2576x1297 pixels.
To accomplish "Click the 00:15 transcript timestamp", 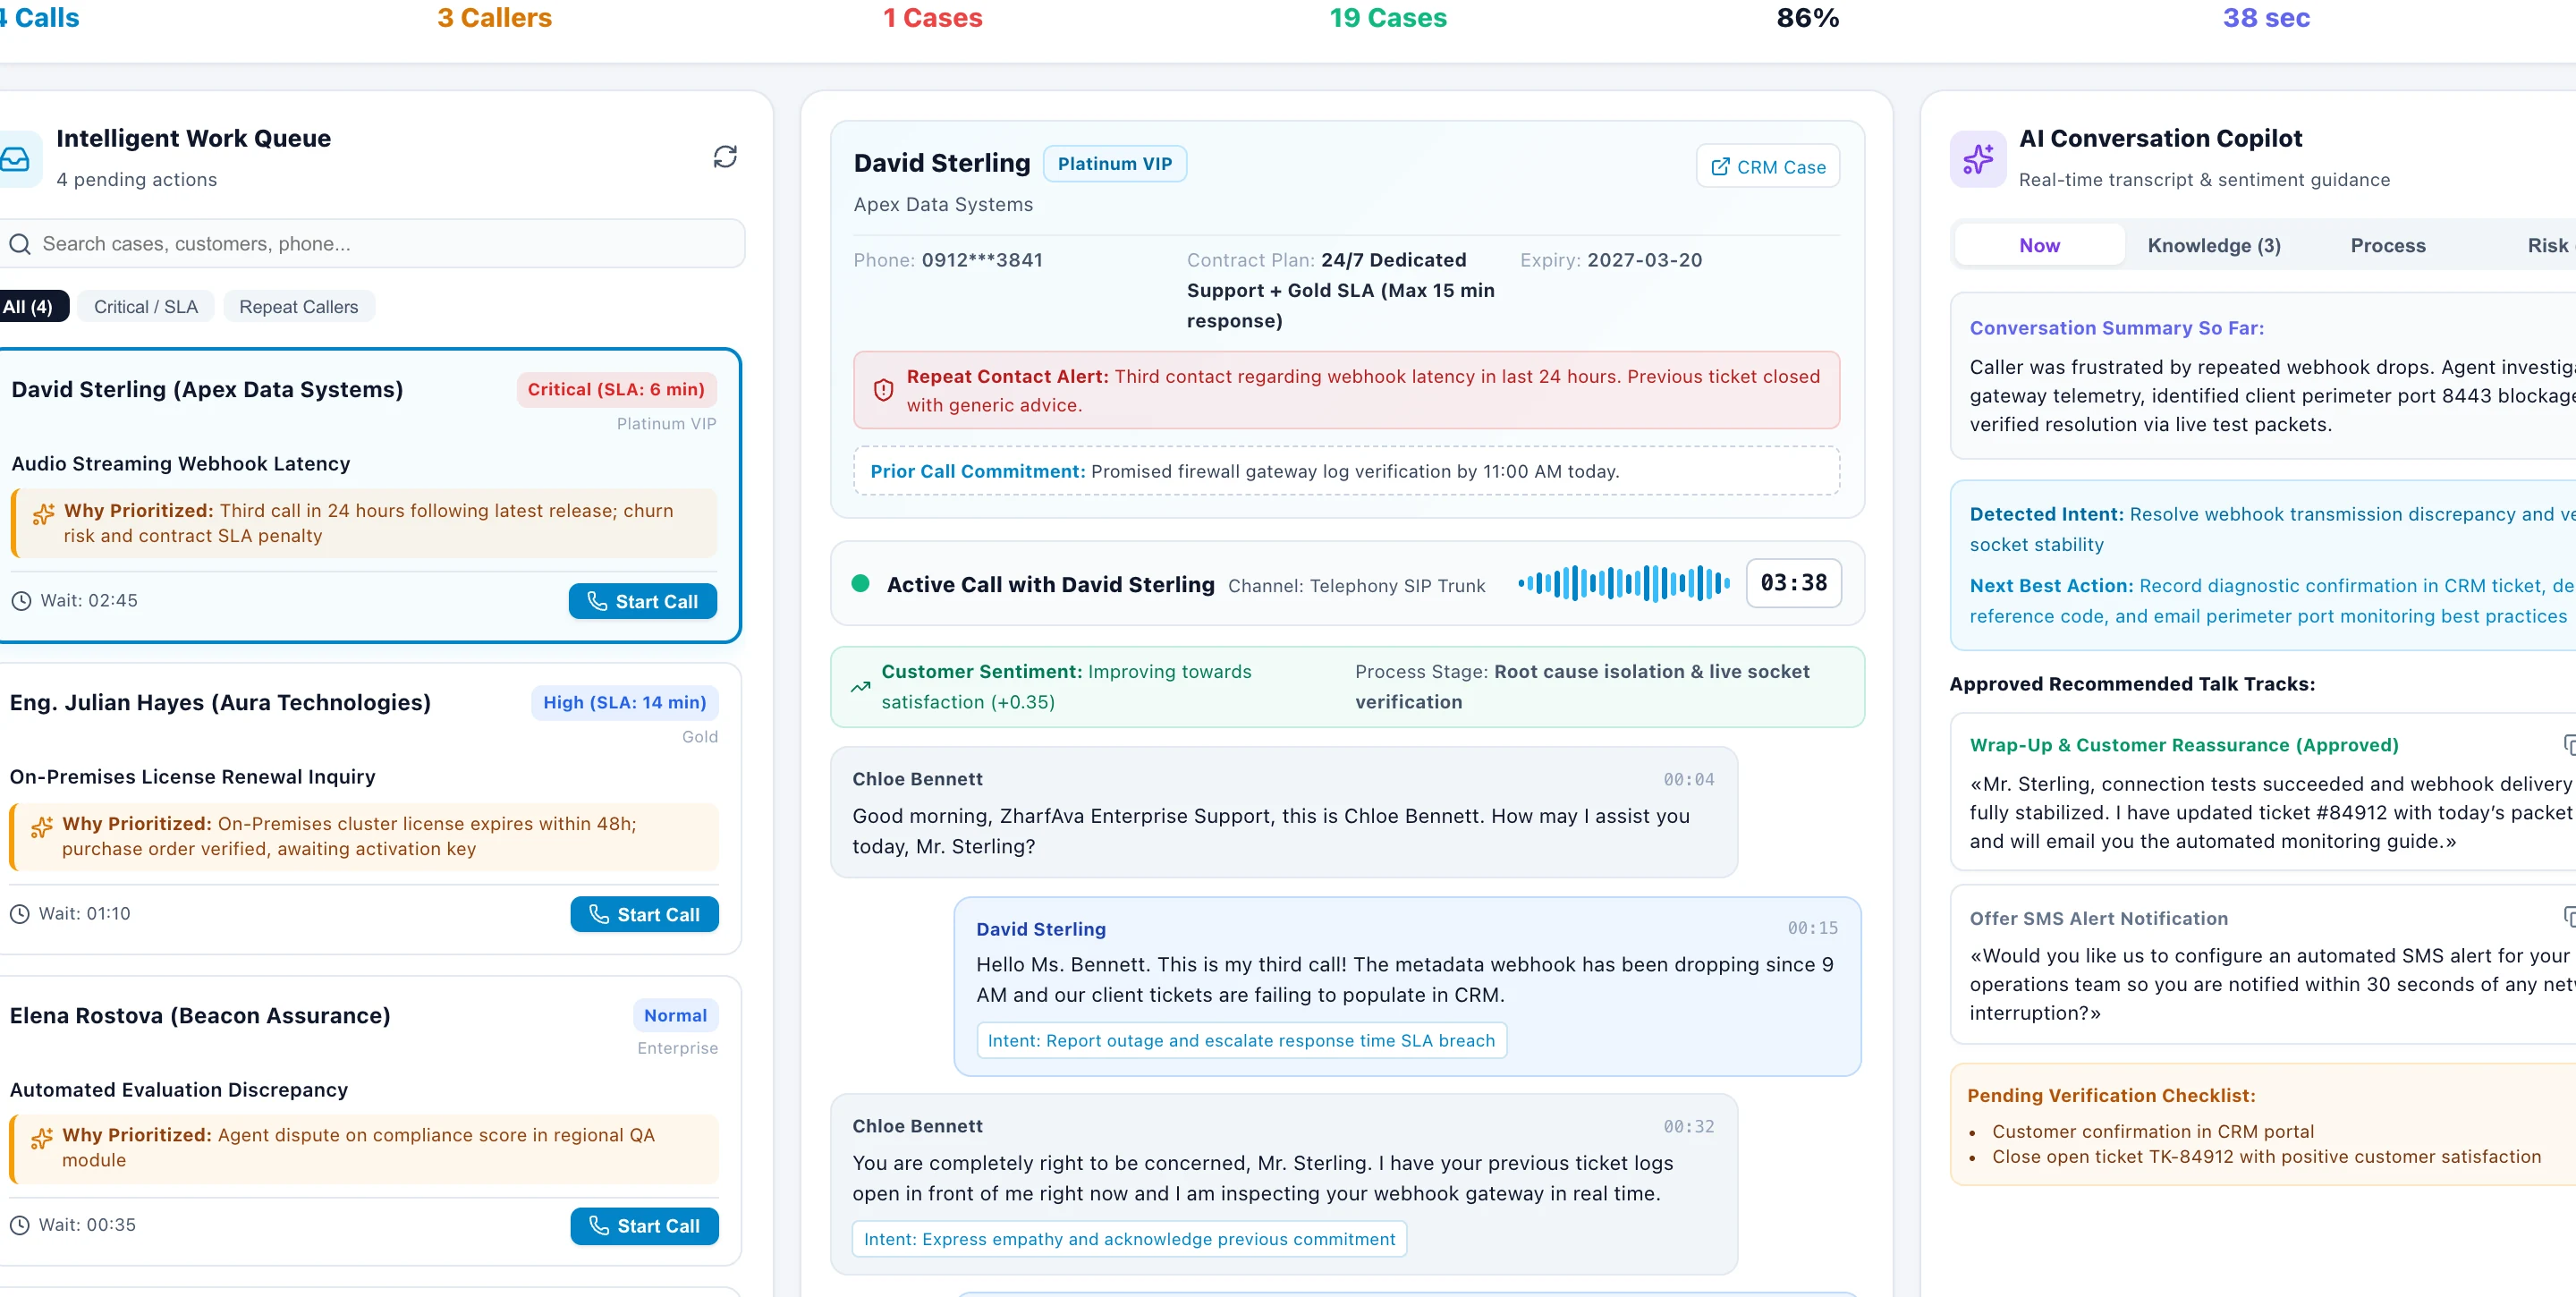I will (x=1812, y=928).
